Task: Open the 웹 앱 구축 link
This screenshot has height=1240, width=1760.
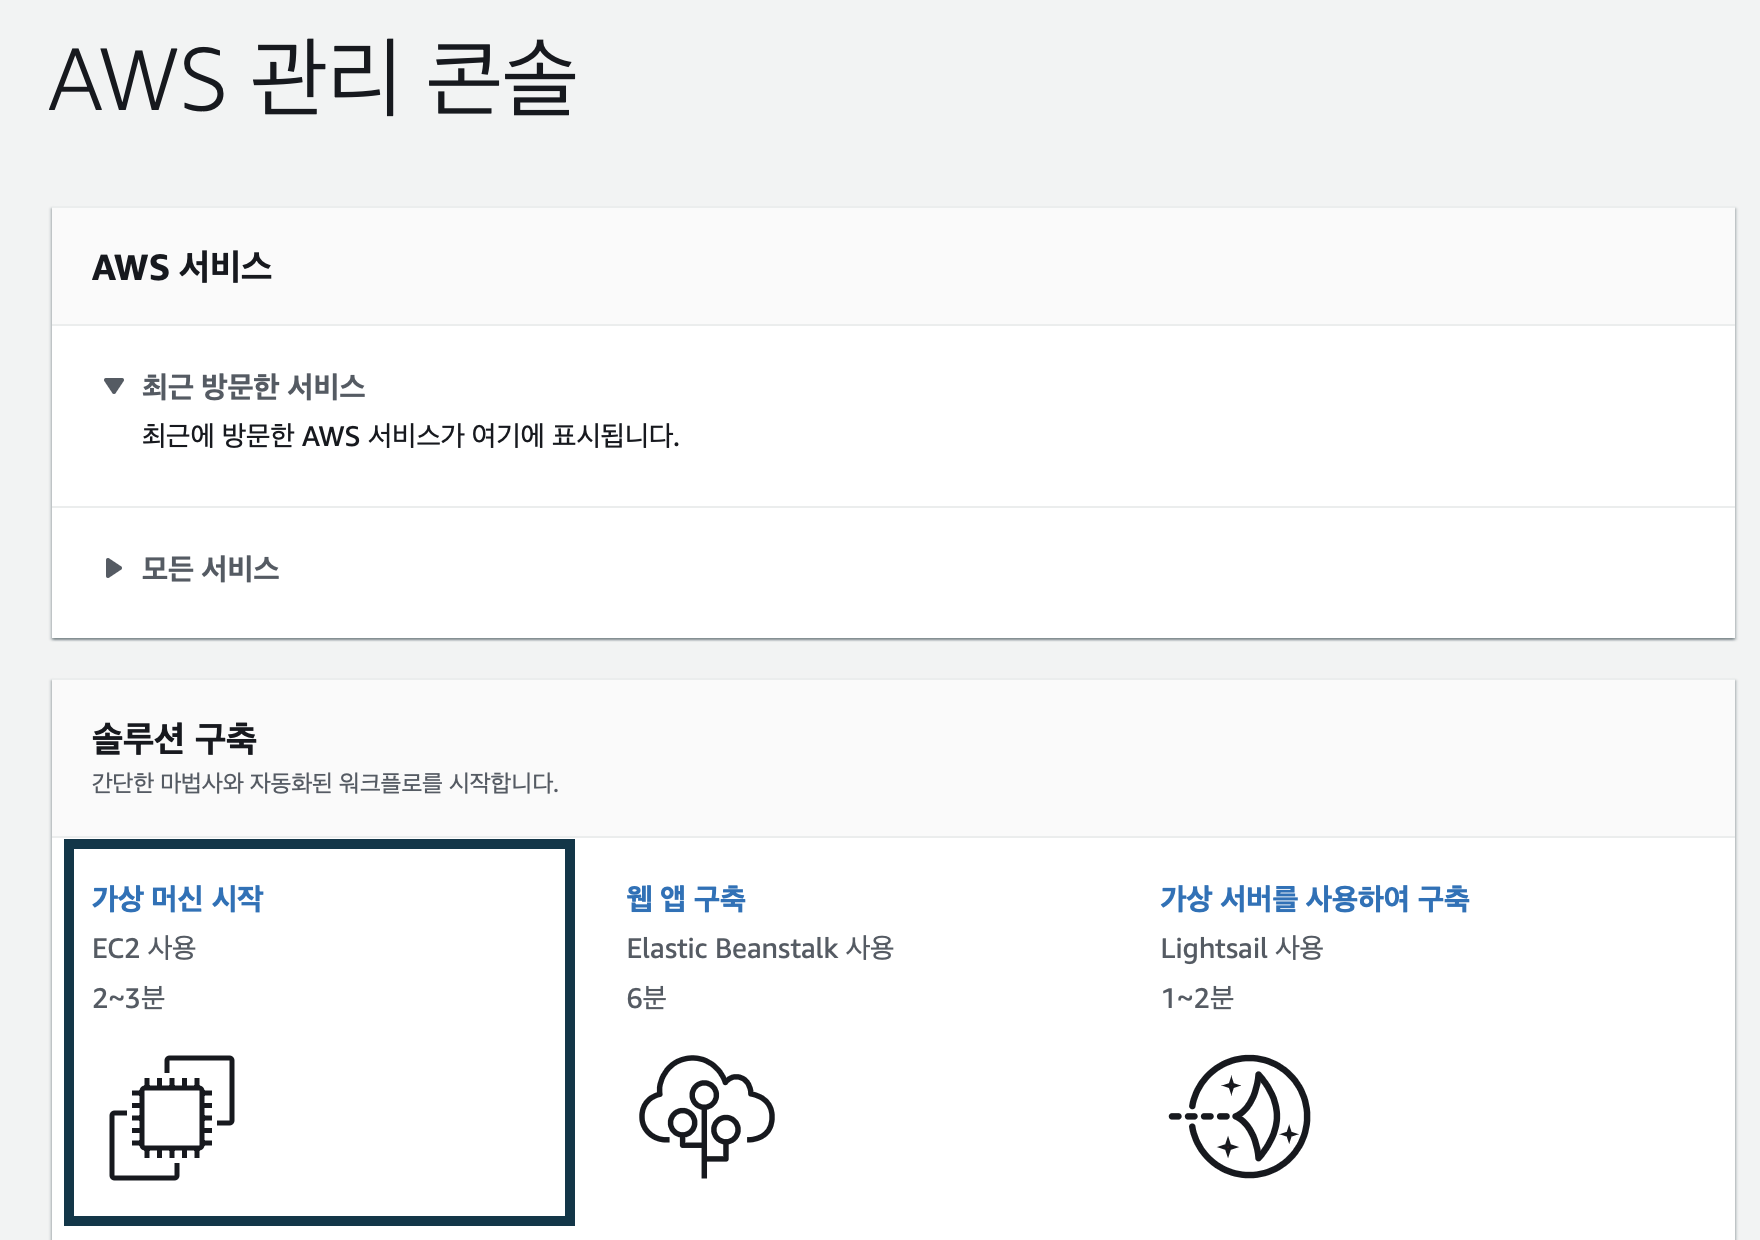Action: 688,899
